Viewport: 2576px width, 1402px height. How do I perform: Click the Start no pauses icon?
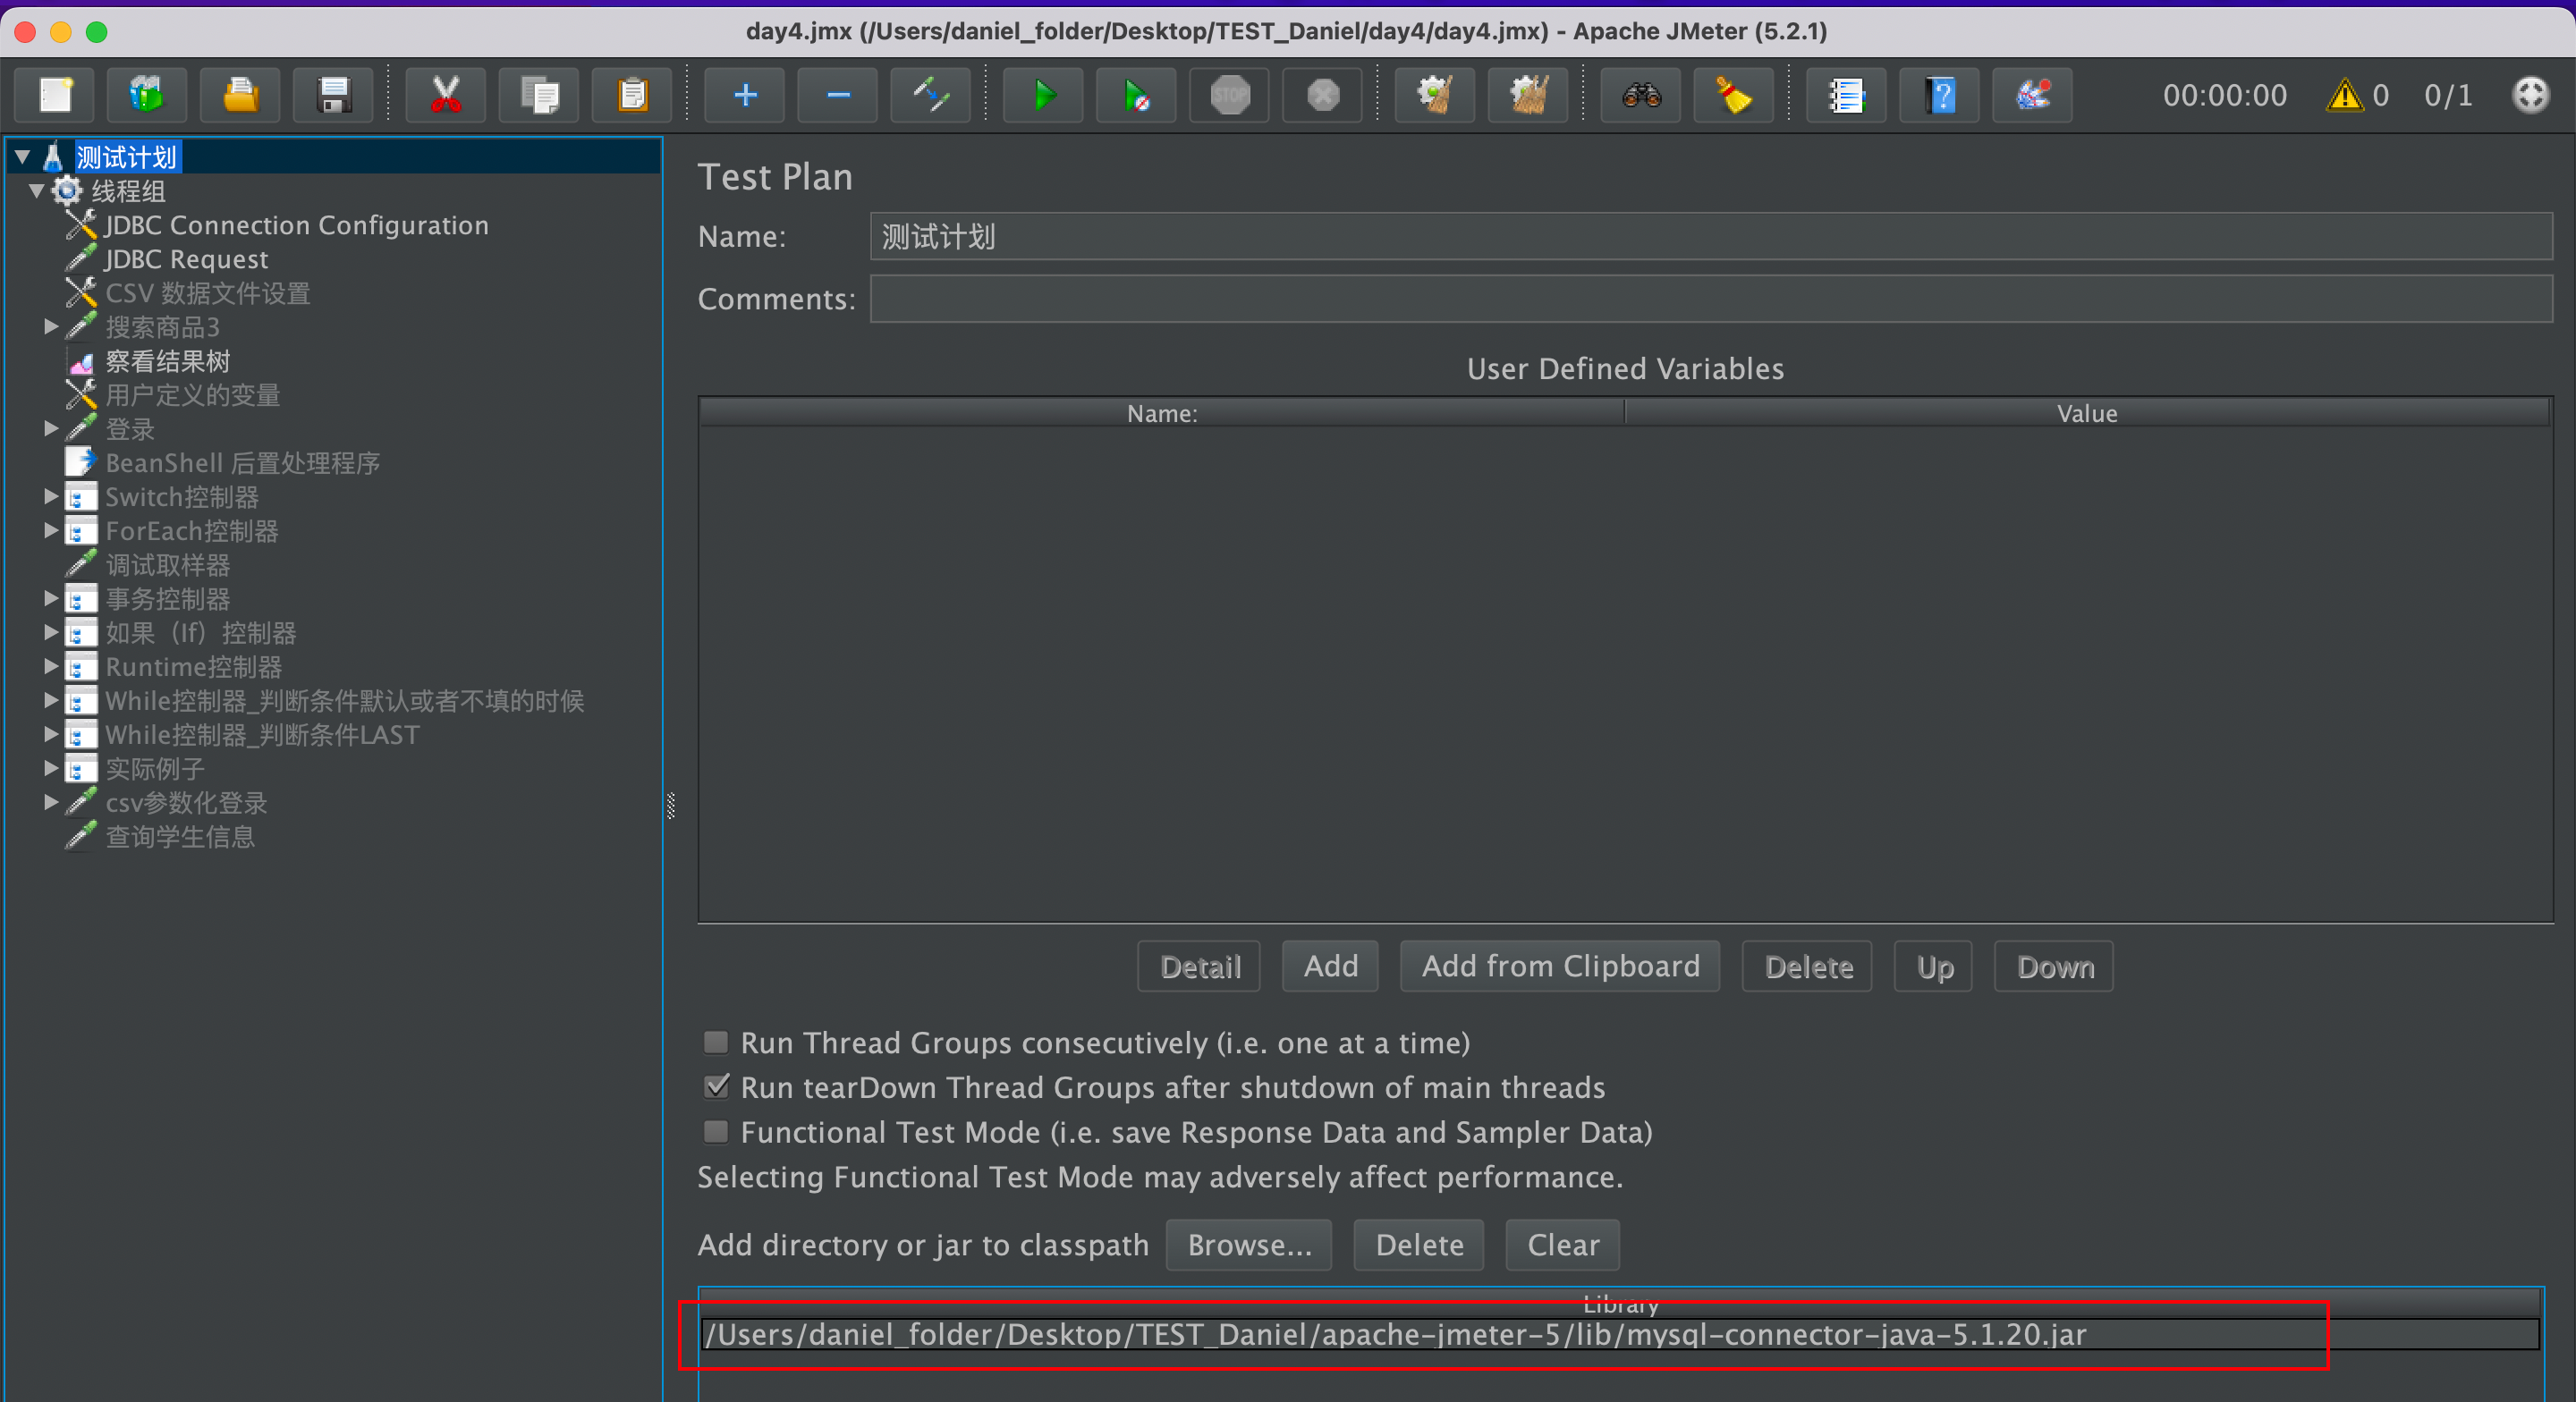[1136, 96]
